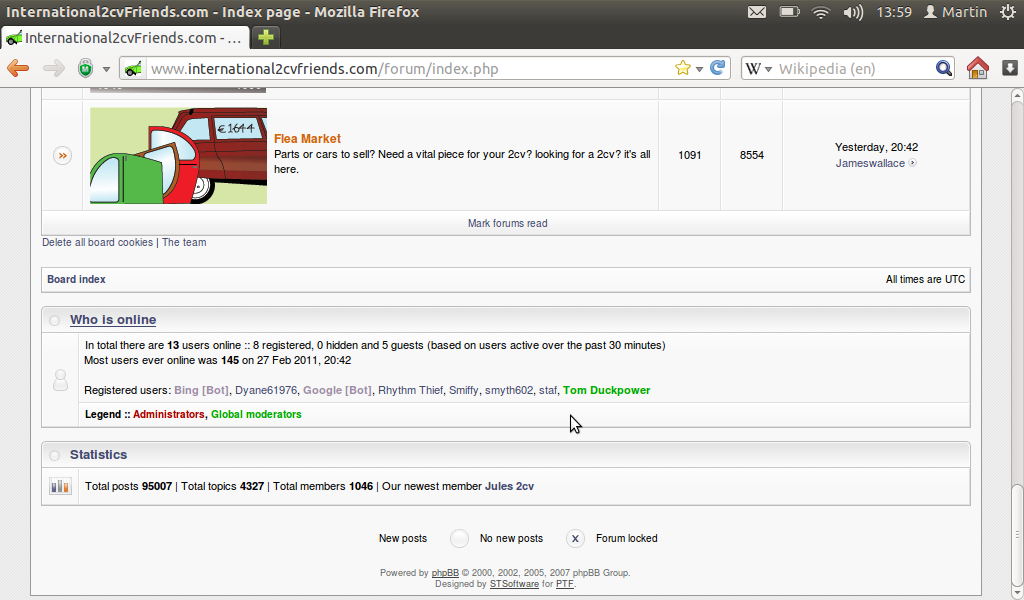Go back with the orange back arrow
The image size is (1024, 600).
(18, 68)
